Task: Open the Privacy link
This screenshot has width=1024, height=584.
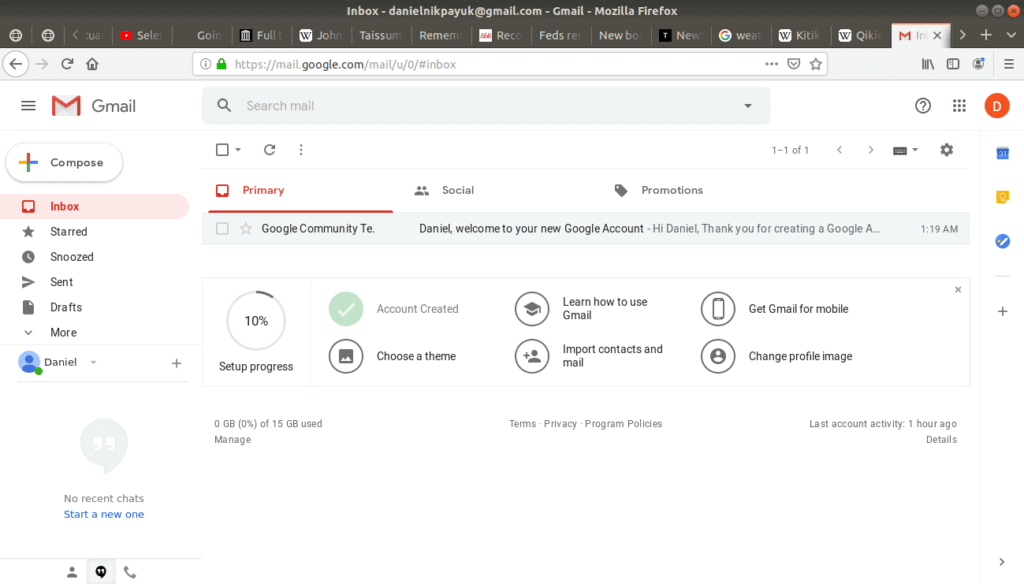Action: click(x=560, y=424)
